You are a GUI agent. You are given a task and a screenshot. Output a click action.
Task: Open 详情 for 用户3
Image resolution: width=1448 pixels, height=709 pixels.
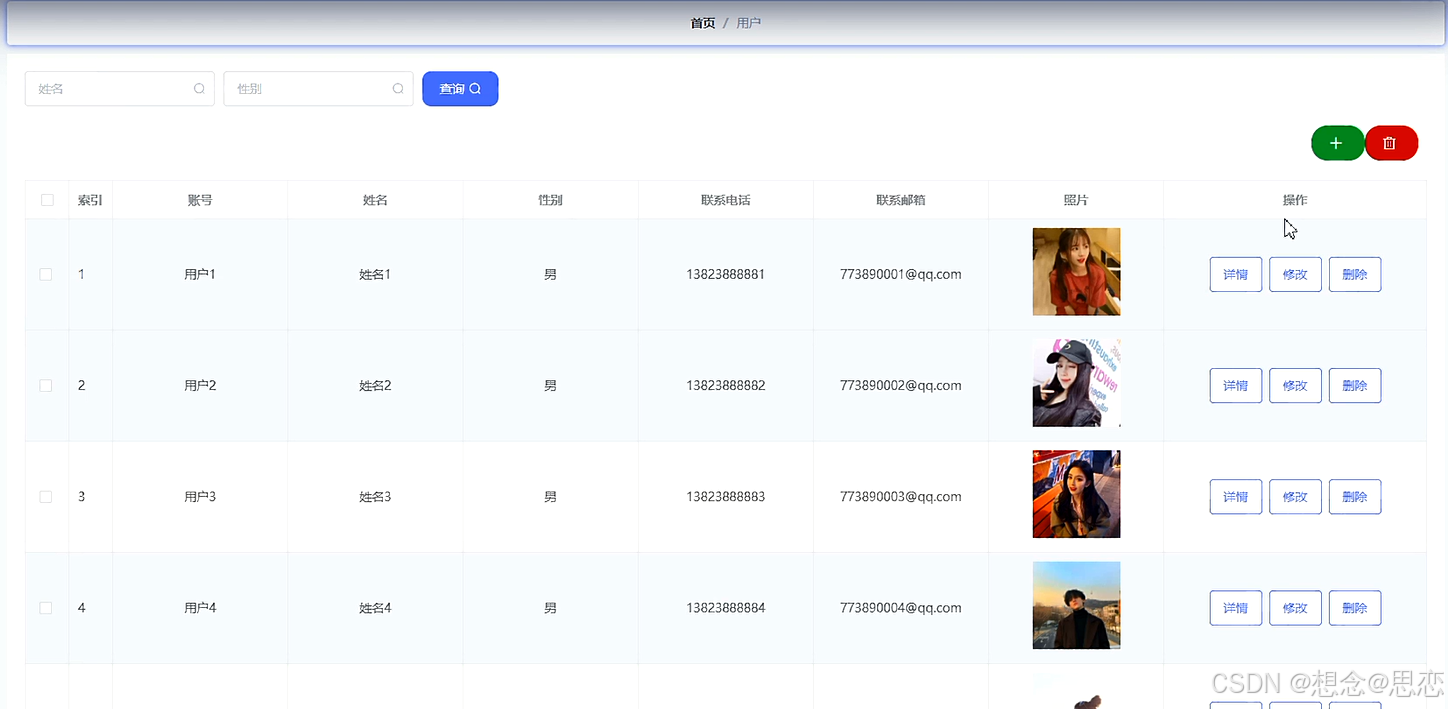[1236, 496]
